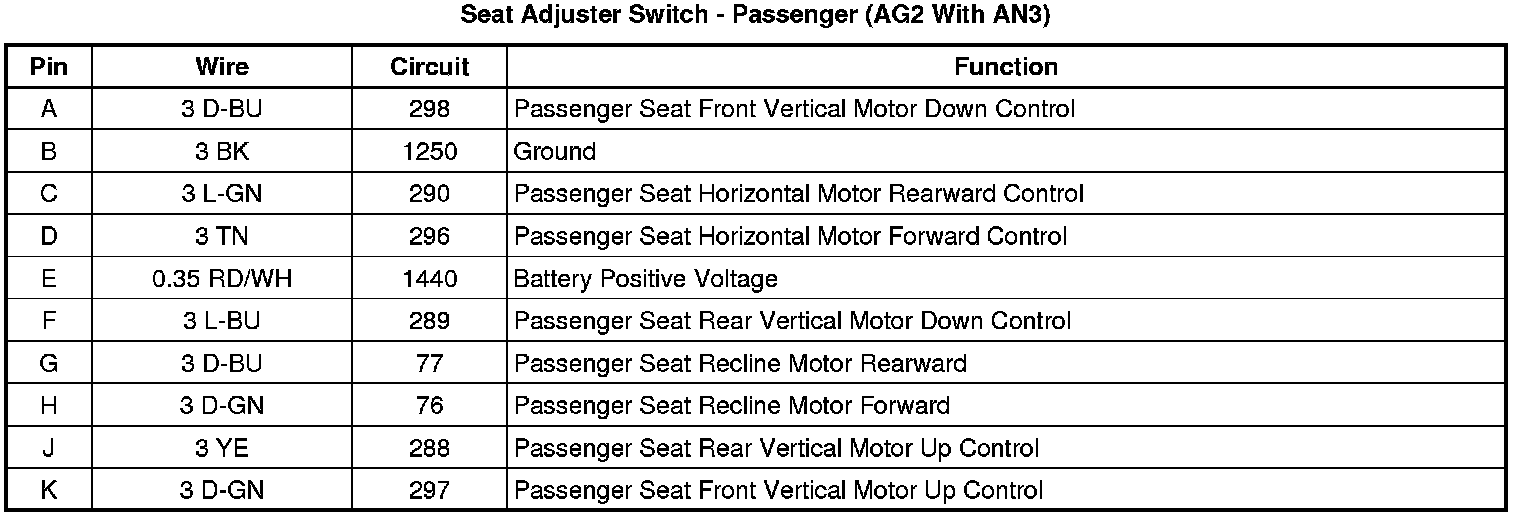Click the Ground function cell
The width and height of the screenshot is (1520, 518).
click(555, 152)
